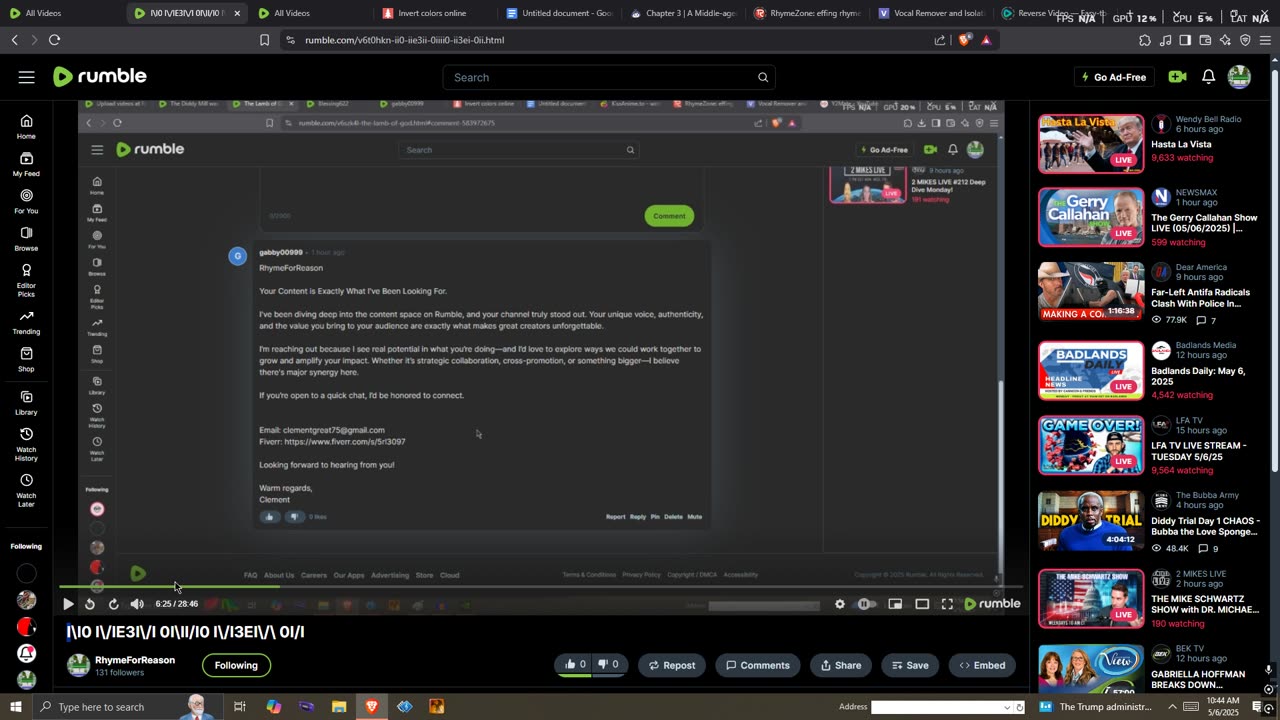Image resolution: width=1280 pixels, height=720 pixels.
Task: Open Watch History in the sidebar
Action: [26, 445]
